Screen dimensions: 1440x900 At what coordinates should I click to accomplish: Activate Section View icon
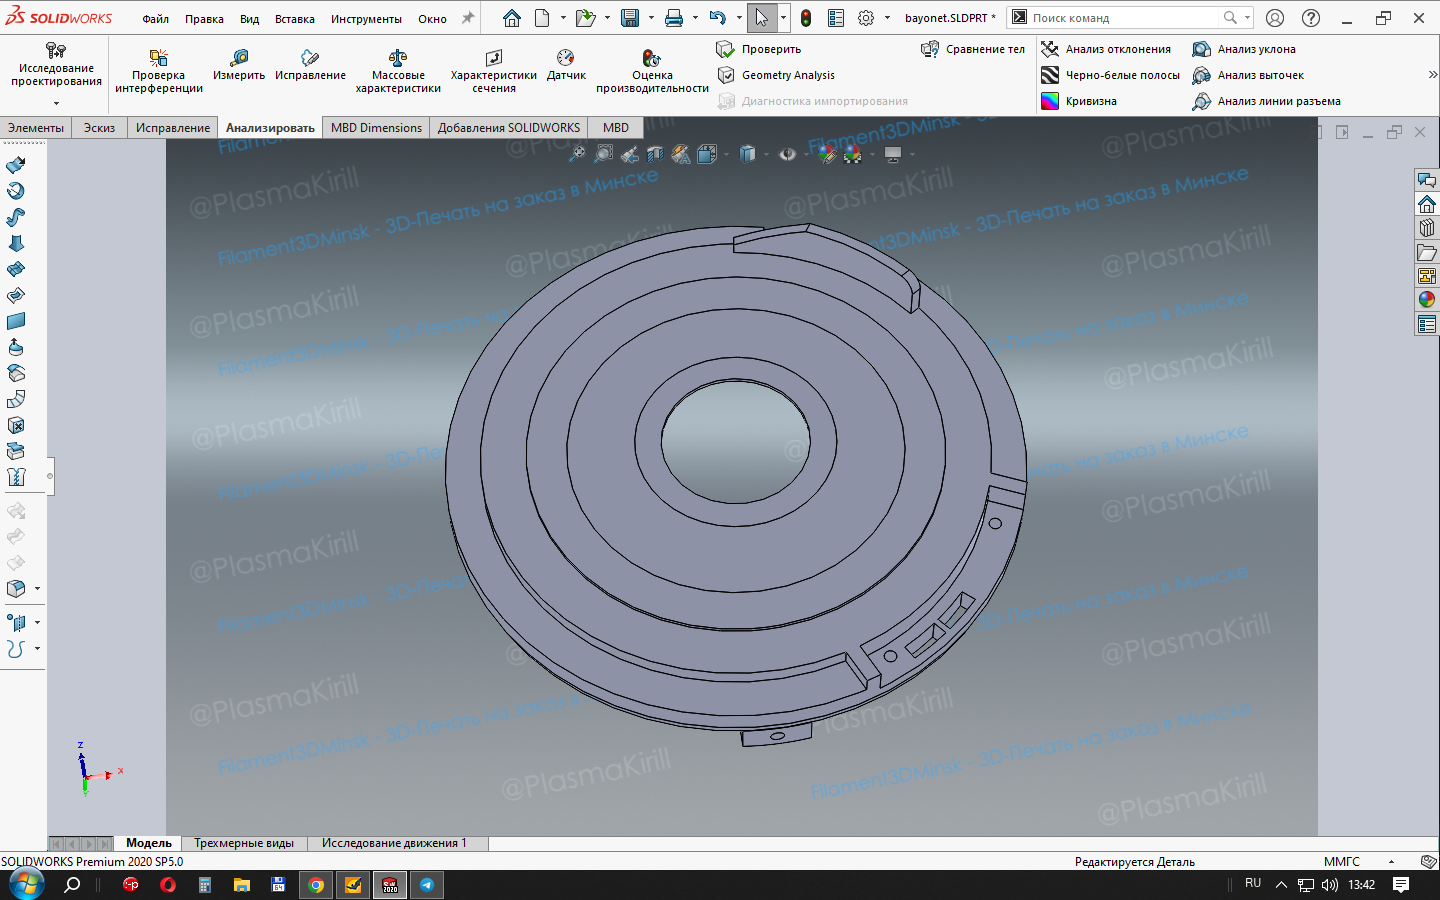(655, 154)
